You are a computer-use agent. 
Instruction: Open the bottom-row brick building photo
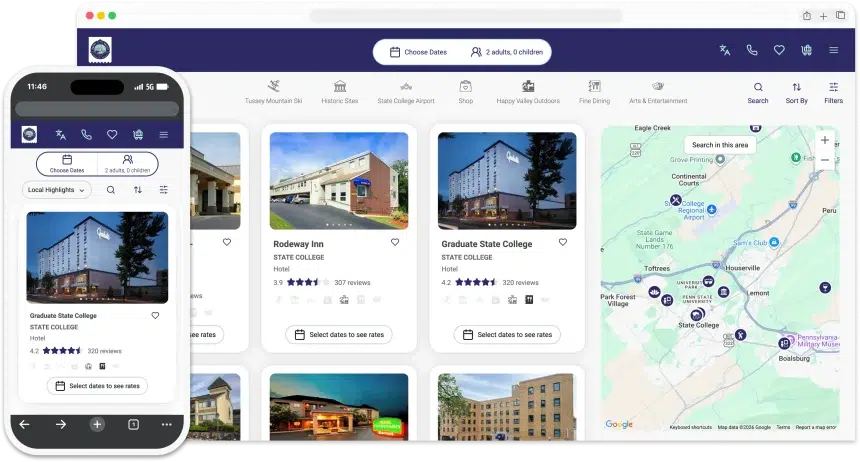click(x=507, y=407)
